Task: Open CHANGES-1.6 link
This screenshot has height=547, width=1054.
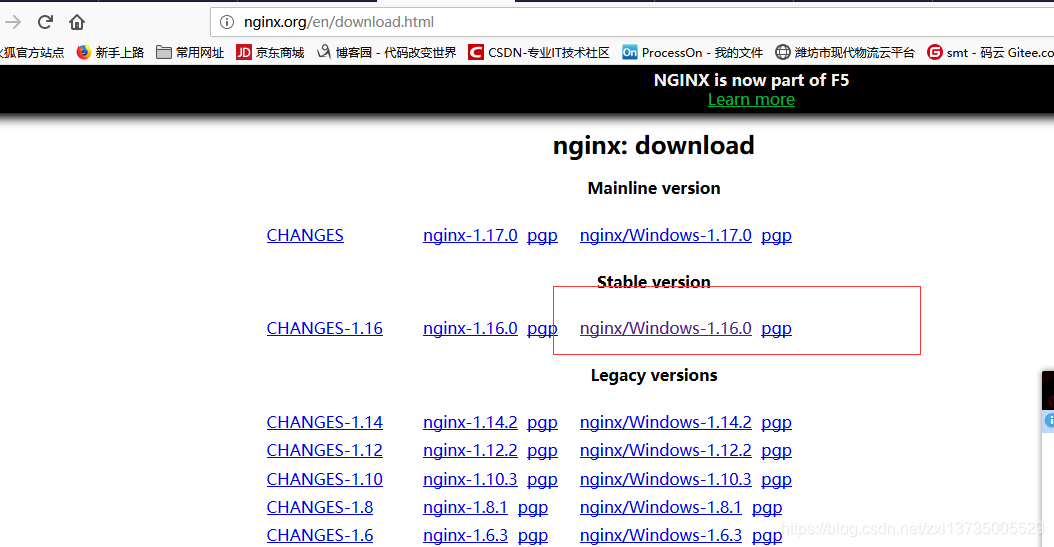Action: pyautogui.click(x=320, y=536)
